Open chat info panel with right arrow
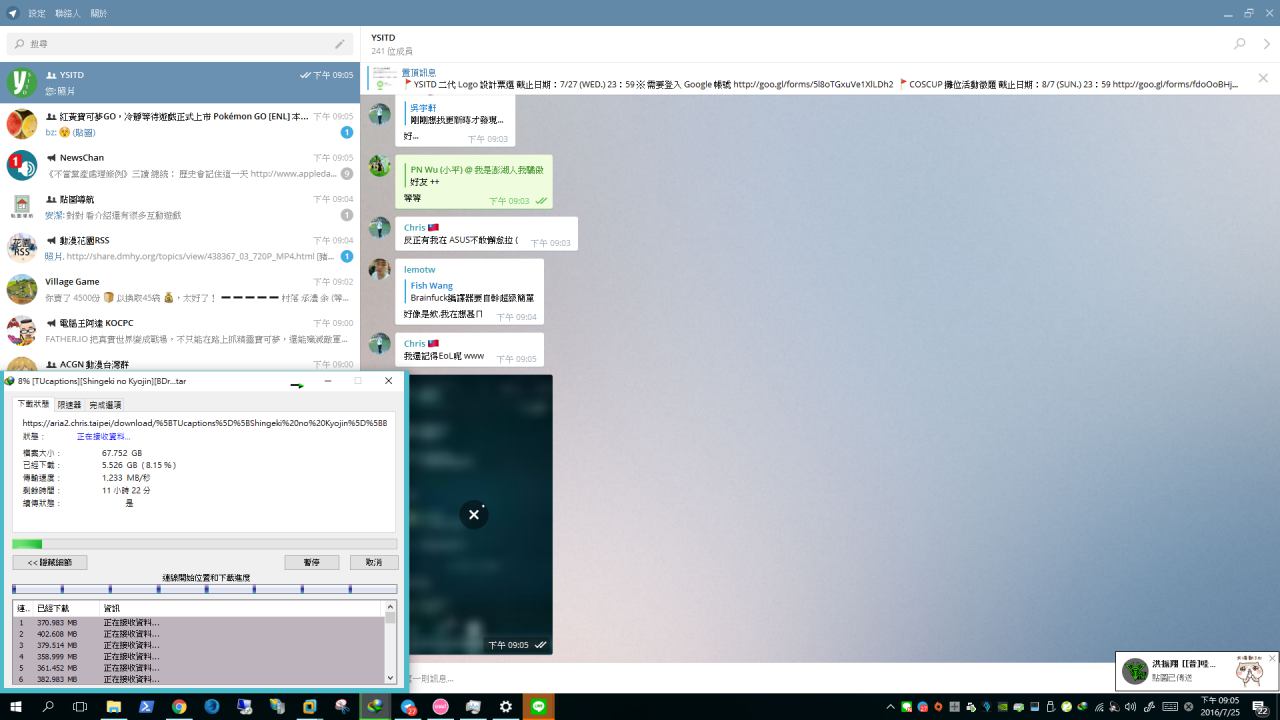The image size is (1280, 720). [x=1267, y=44]
